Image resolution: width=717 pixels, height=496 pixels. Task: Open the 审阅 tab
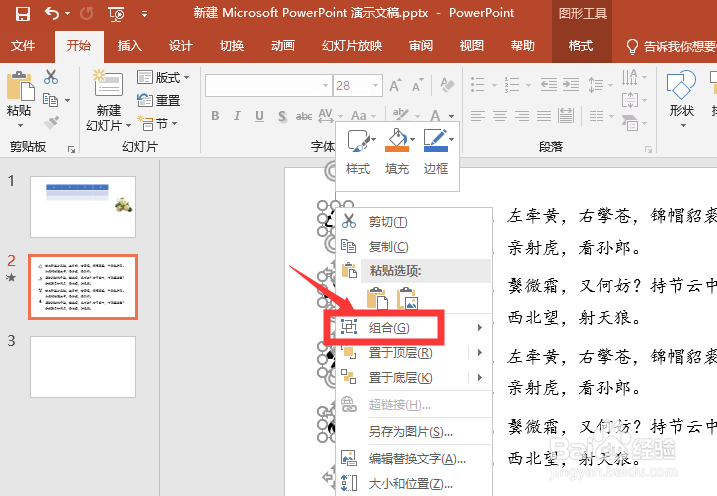421,46
